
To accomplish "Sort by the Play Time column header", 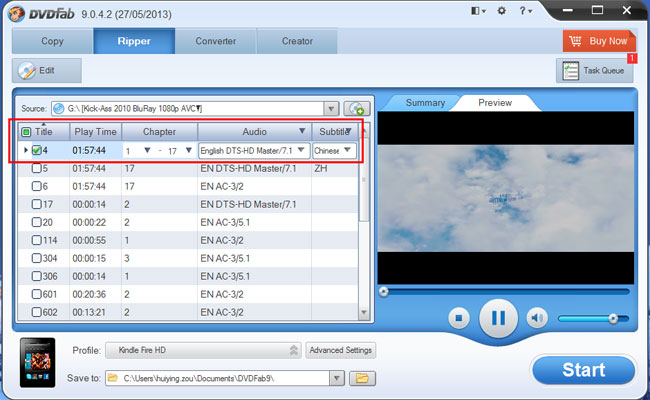I will (x=95, y=132).
